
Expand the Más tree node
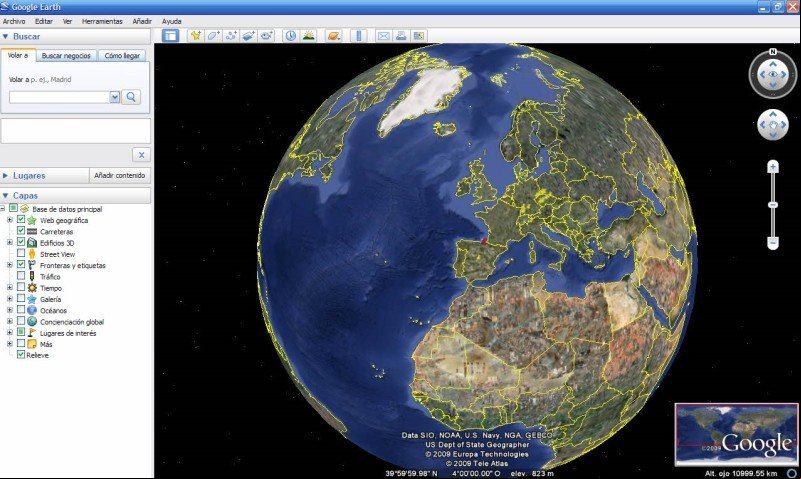coord(10,344)
